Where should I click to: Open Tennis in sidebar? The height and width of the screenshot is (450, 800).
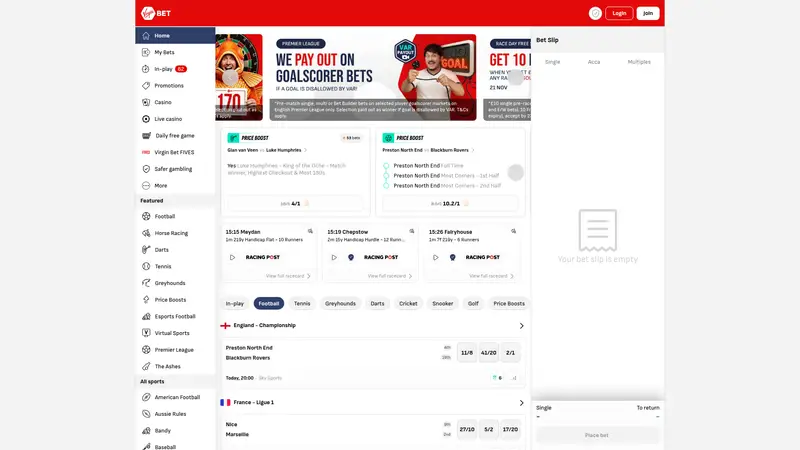coord(175,266)
